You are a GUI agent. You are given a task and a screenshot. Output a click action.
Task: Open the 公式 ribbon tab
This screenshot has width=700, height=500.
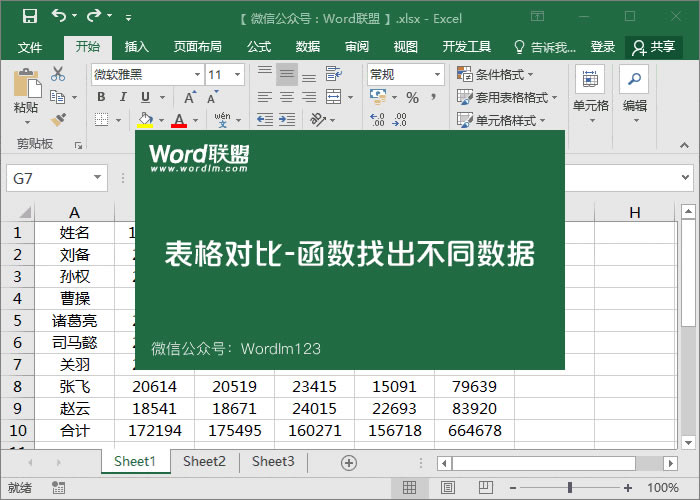tap(259, 47)
